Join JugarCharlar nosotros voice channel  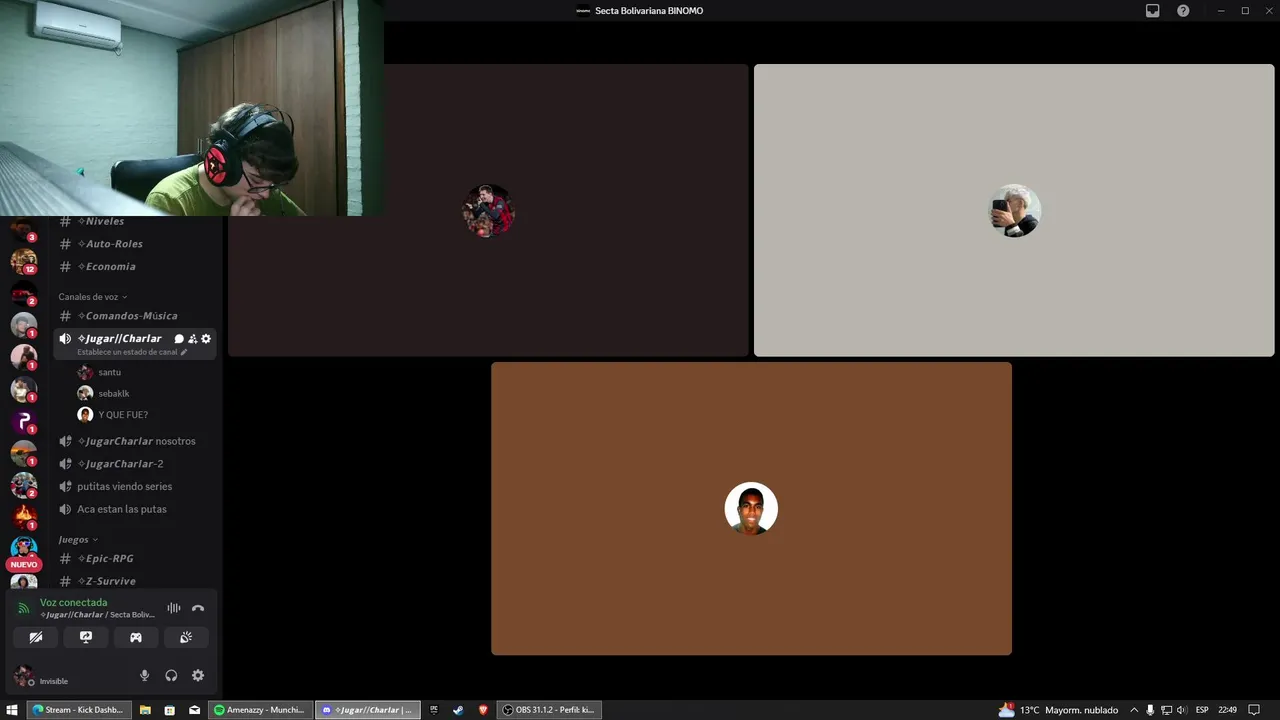pos(133,441)
